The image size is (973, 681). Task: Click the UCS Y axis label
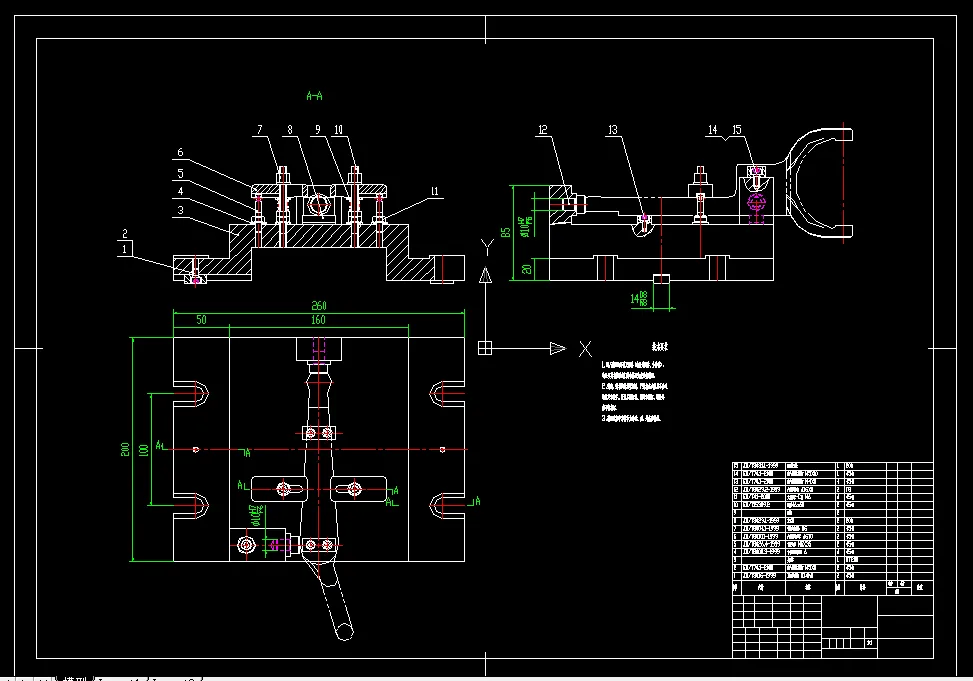point(487,248)
